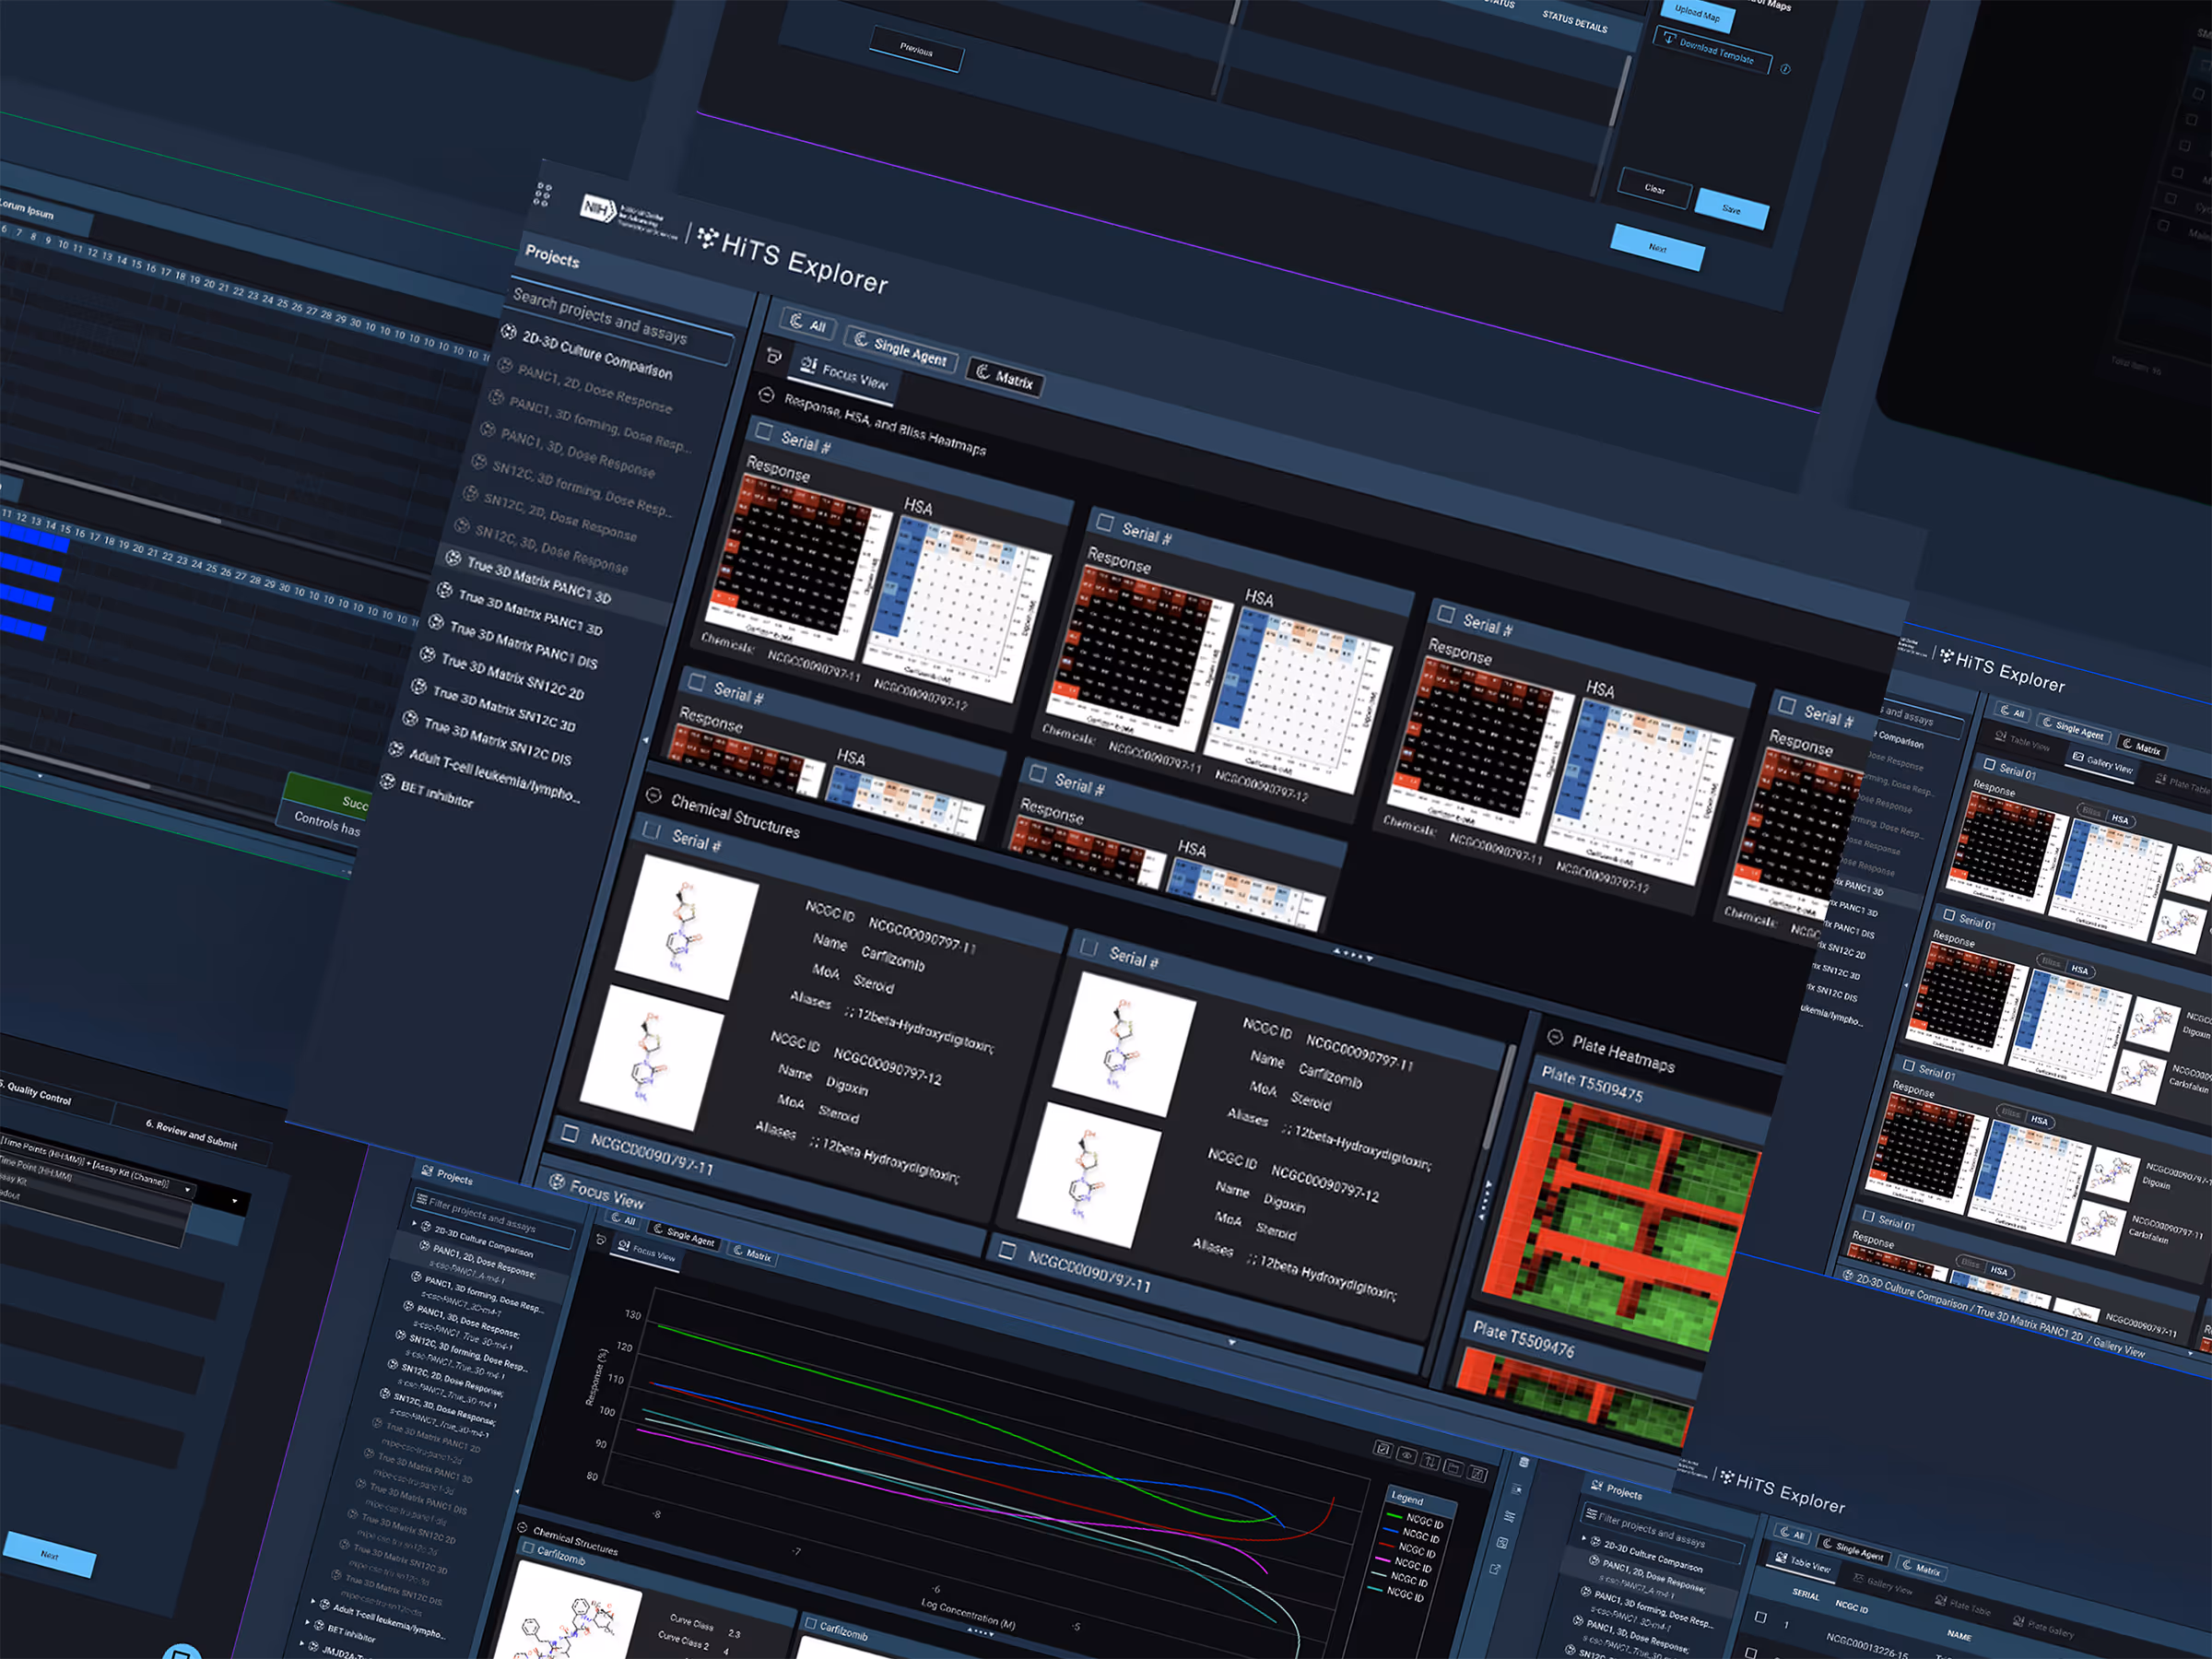Check the row 1 checkbox in Table View window

(1760, 1617)
